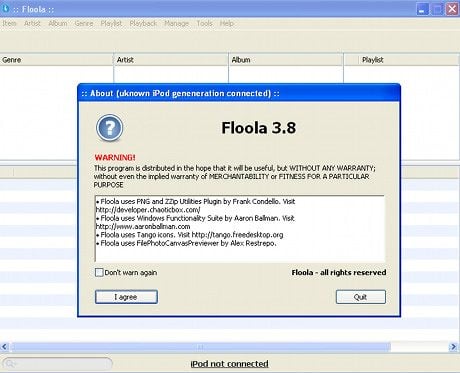Image resolution: width=460 pixels, height=373 pixels.
Task: Click the Artist column header
Action: [171, 60]
